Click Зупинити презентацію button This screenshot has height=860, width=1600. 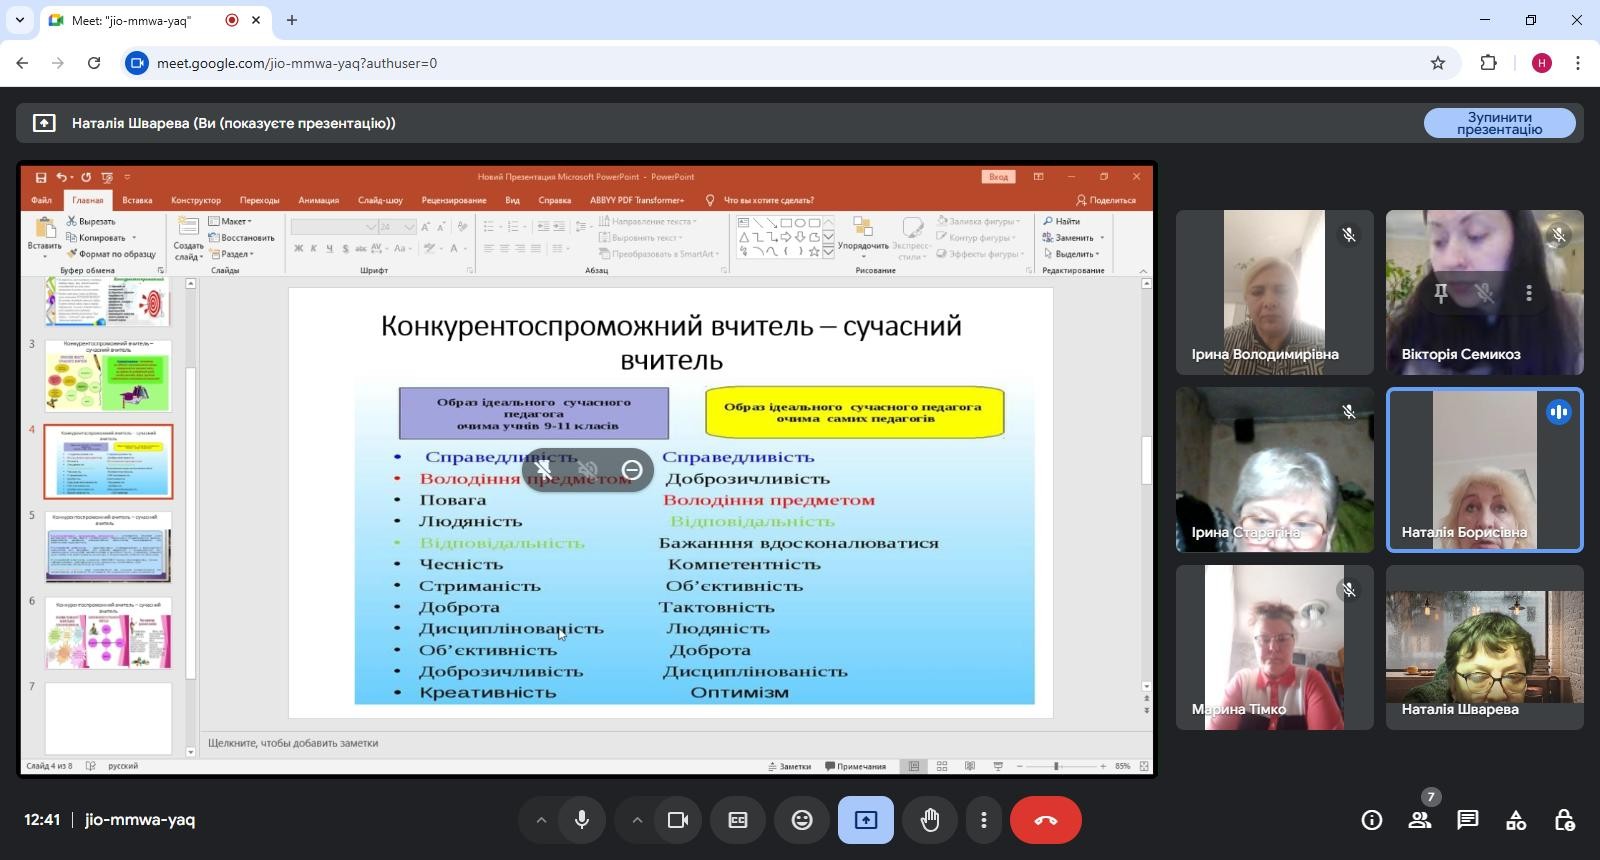[x=1500, y=123]
